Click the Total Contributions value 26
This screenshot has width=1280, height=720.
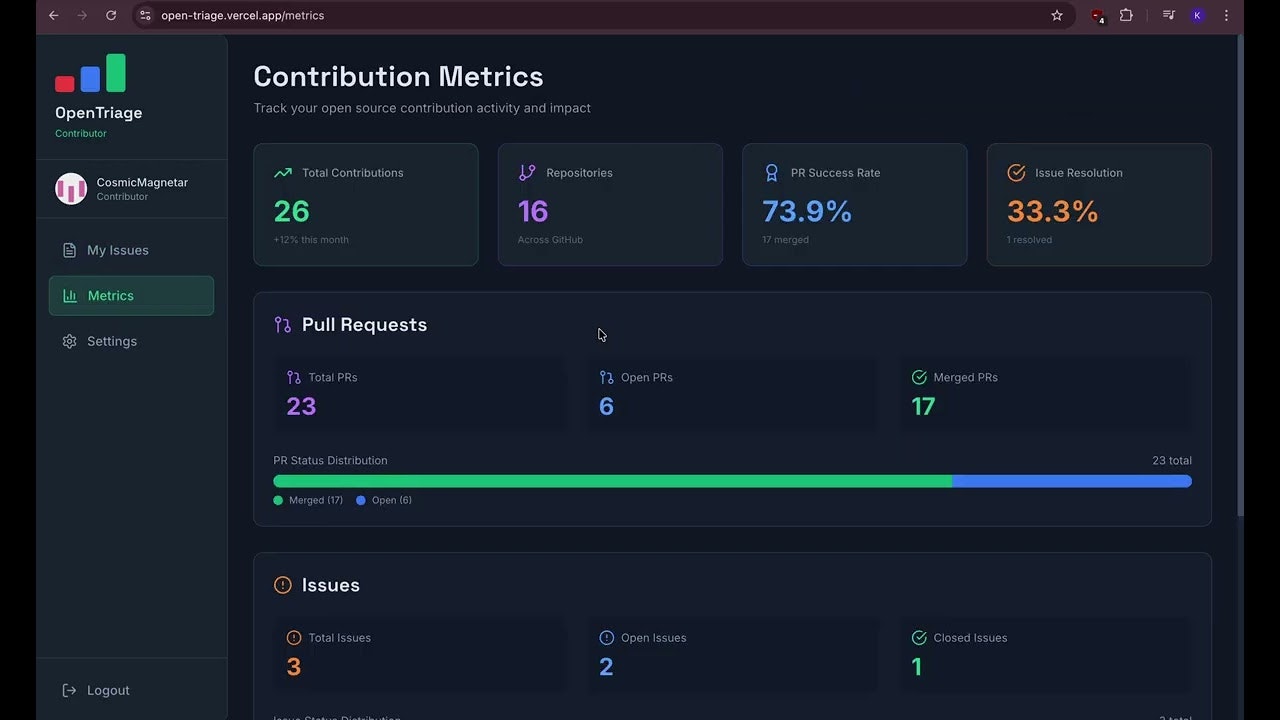292,211
